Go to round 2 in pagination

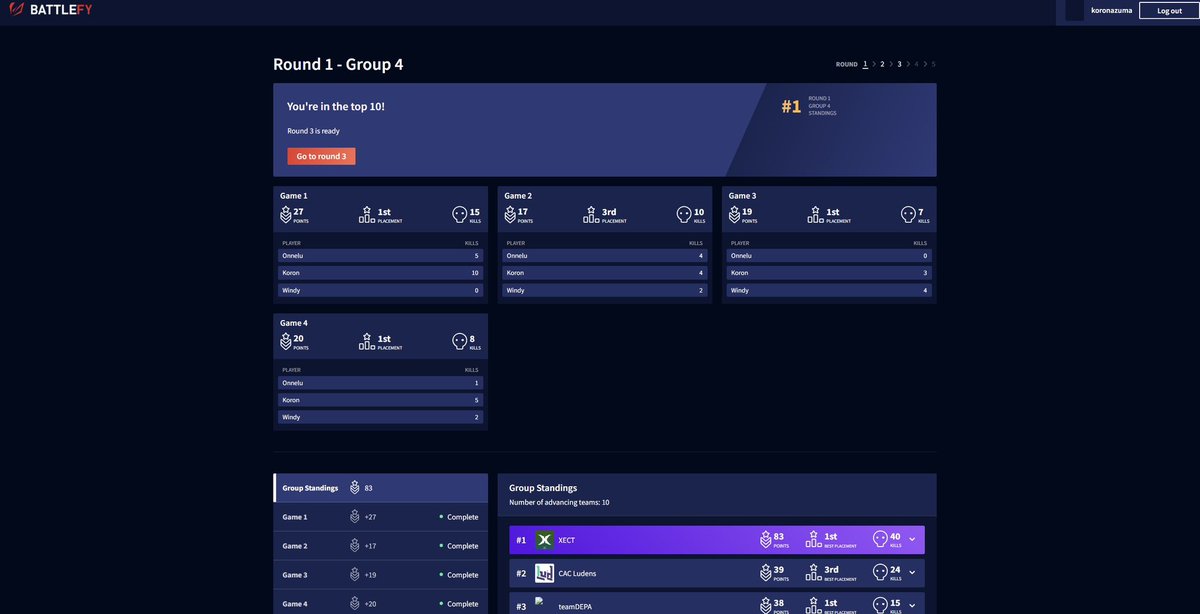pos(882,64)
